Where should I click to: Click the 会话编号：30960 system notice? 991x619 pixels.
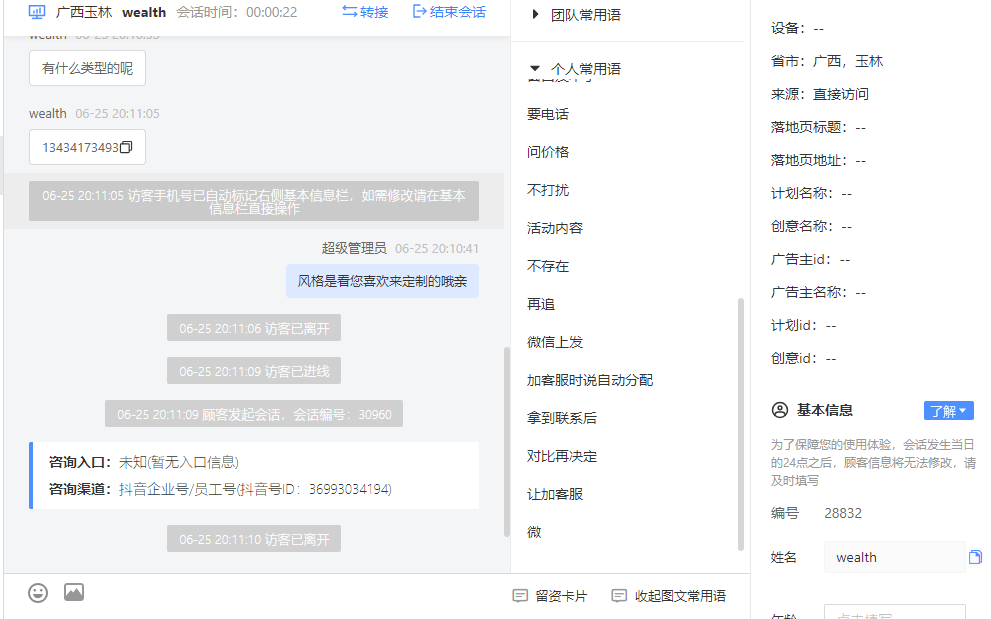pos(254,414)
